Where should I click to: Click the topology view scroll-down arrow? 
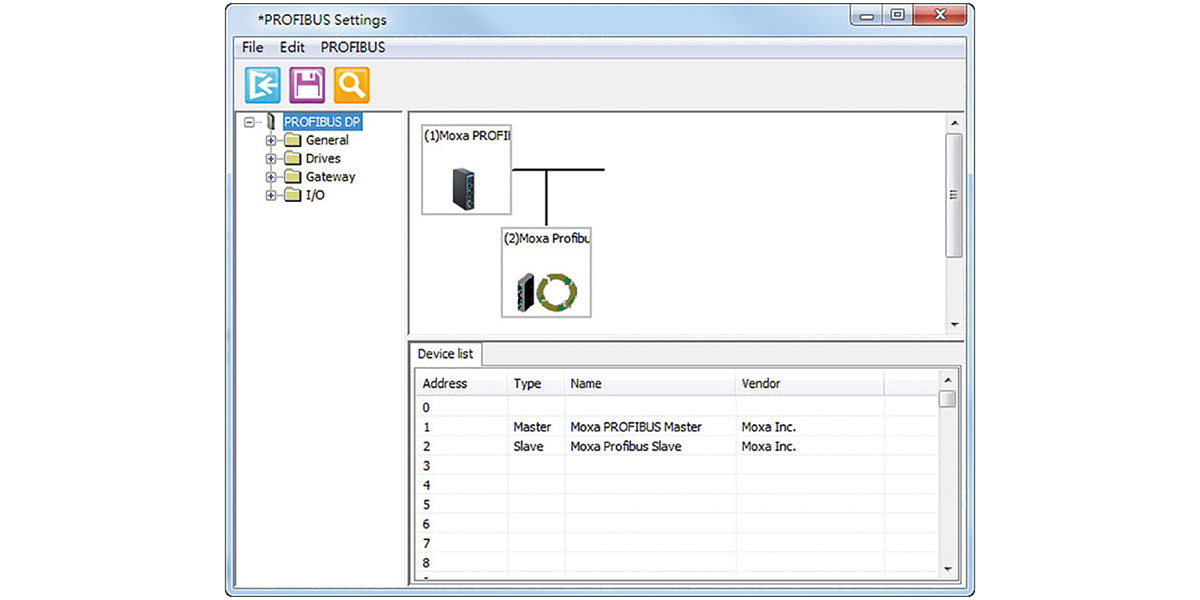click(x=954, y=325)
